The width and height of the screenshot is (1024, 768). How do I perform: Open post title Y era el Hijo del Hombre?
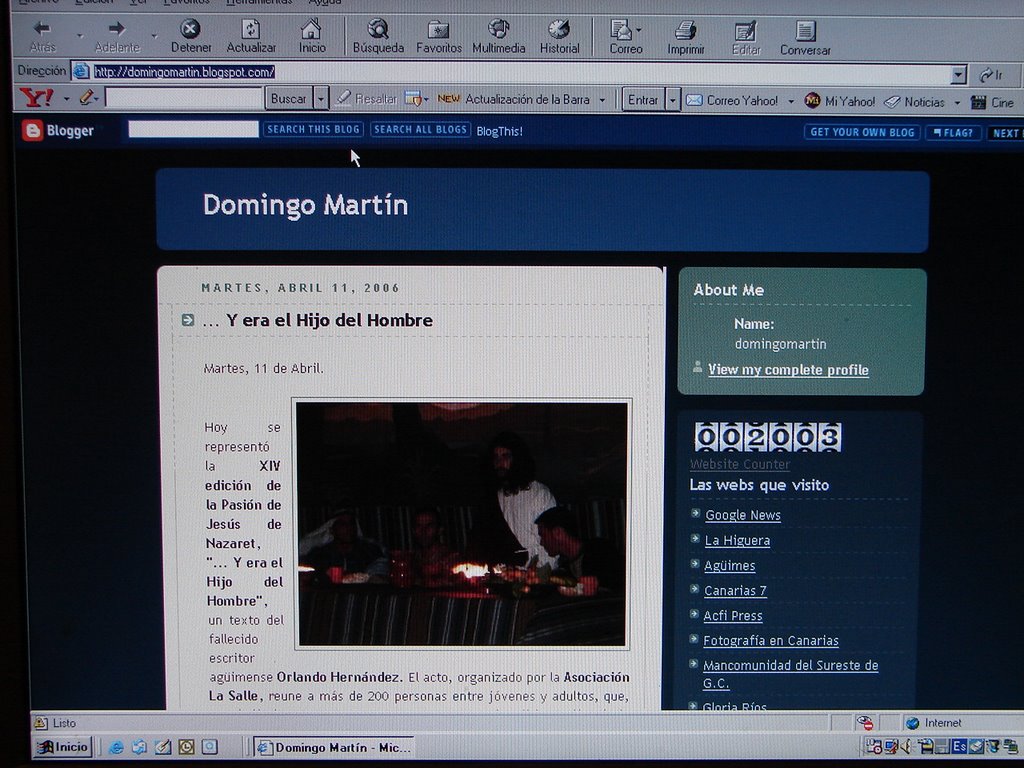pyautogui.click(x=317, y=320)
